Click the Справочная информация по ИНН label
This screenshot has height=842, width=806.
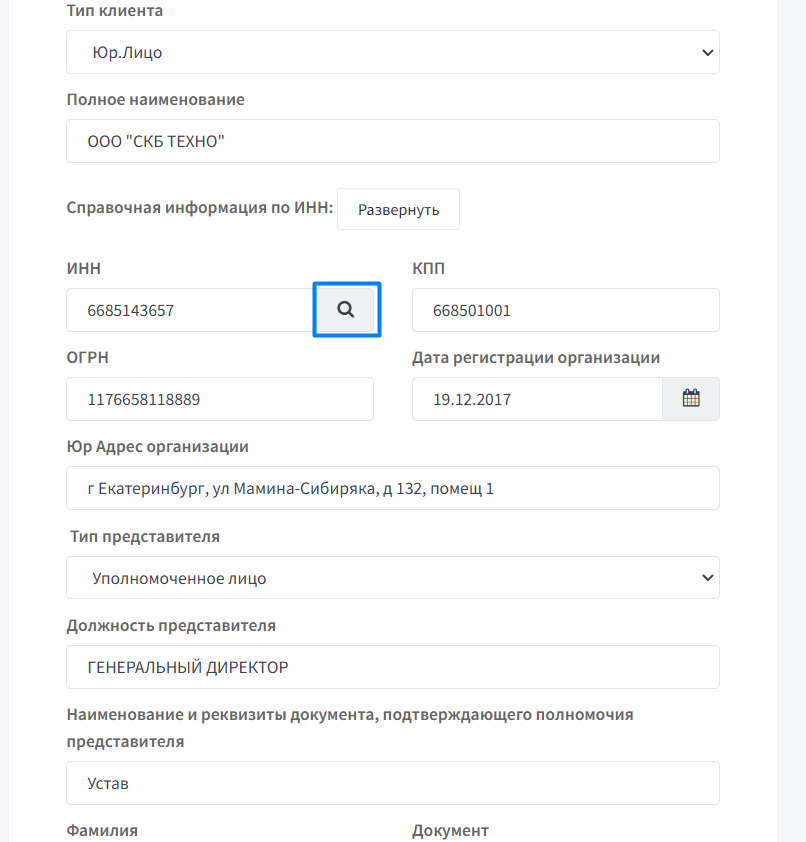[x=200, y=208]
